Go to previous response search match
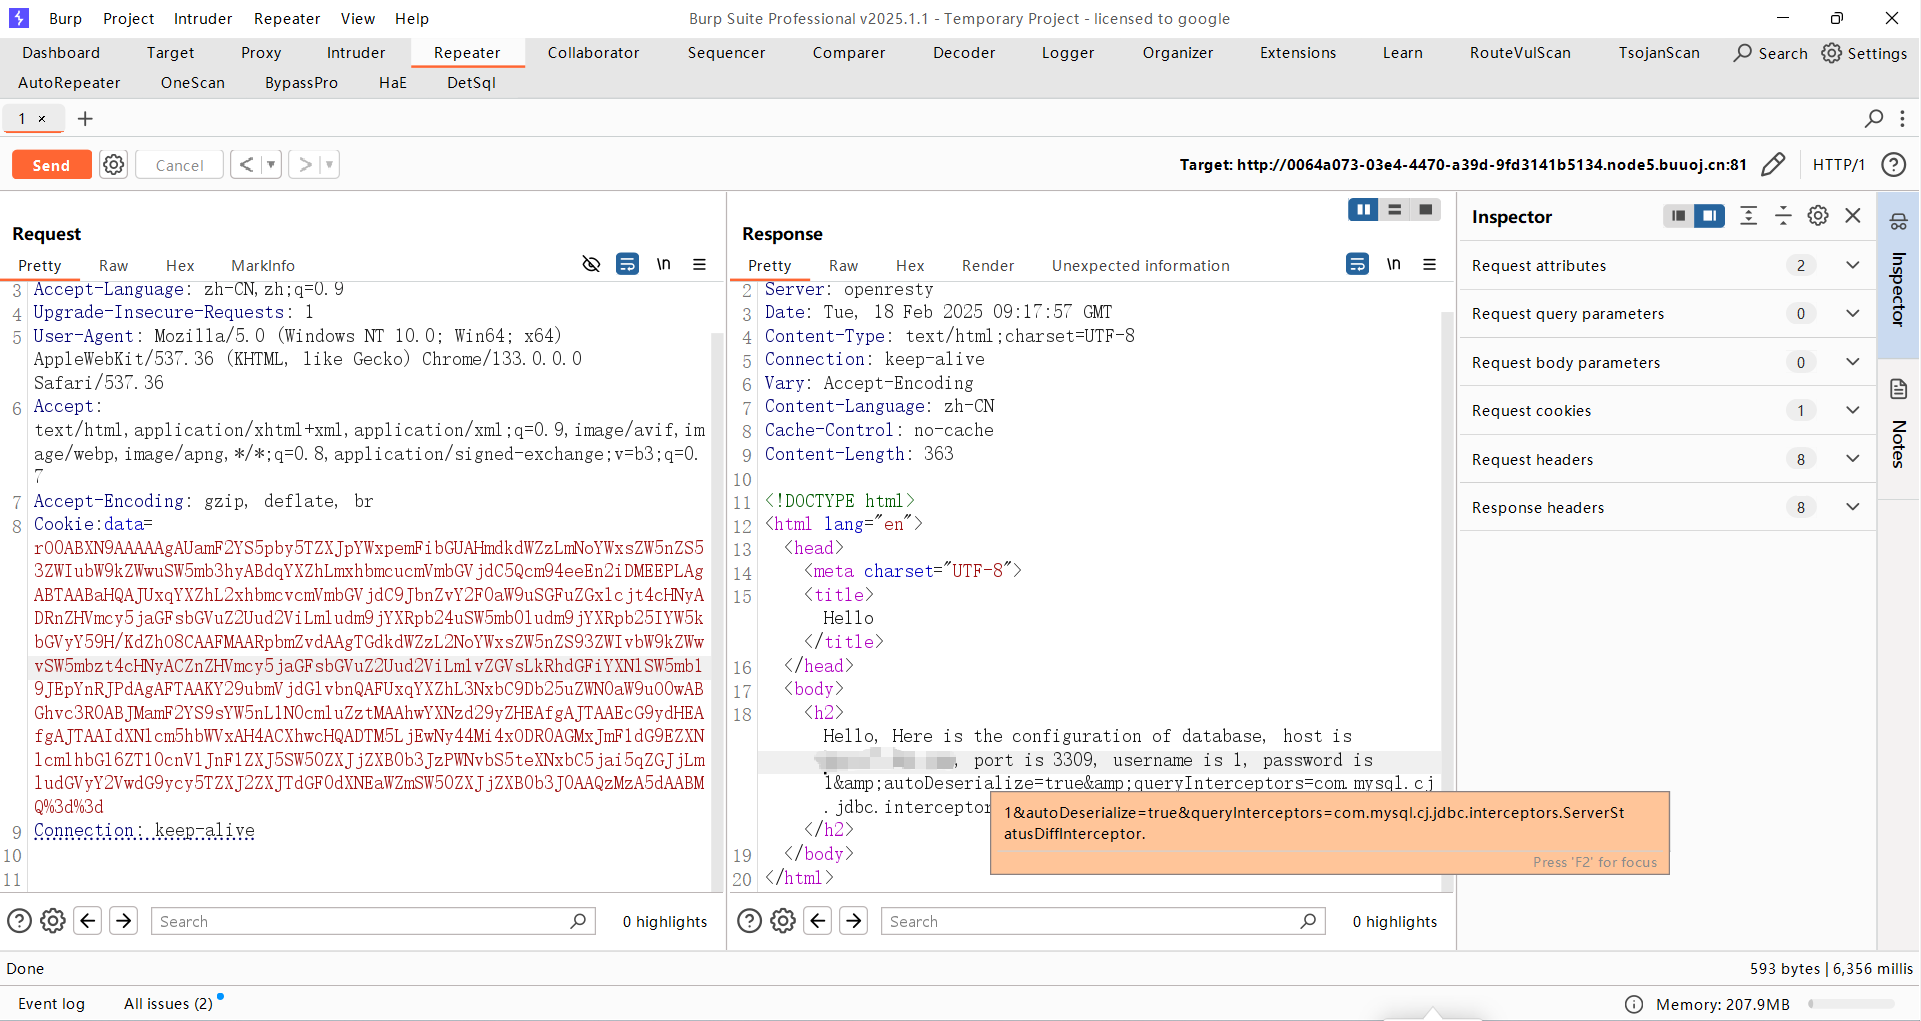The image size is (1921, 1021). tap(818, 921)
